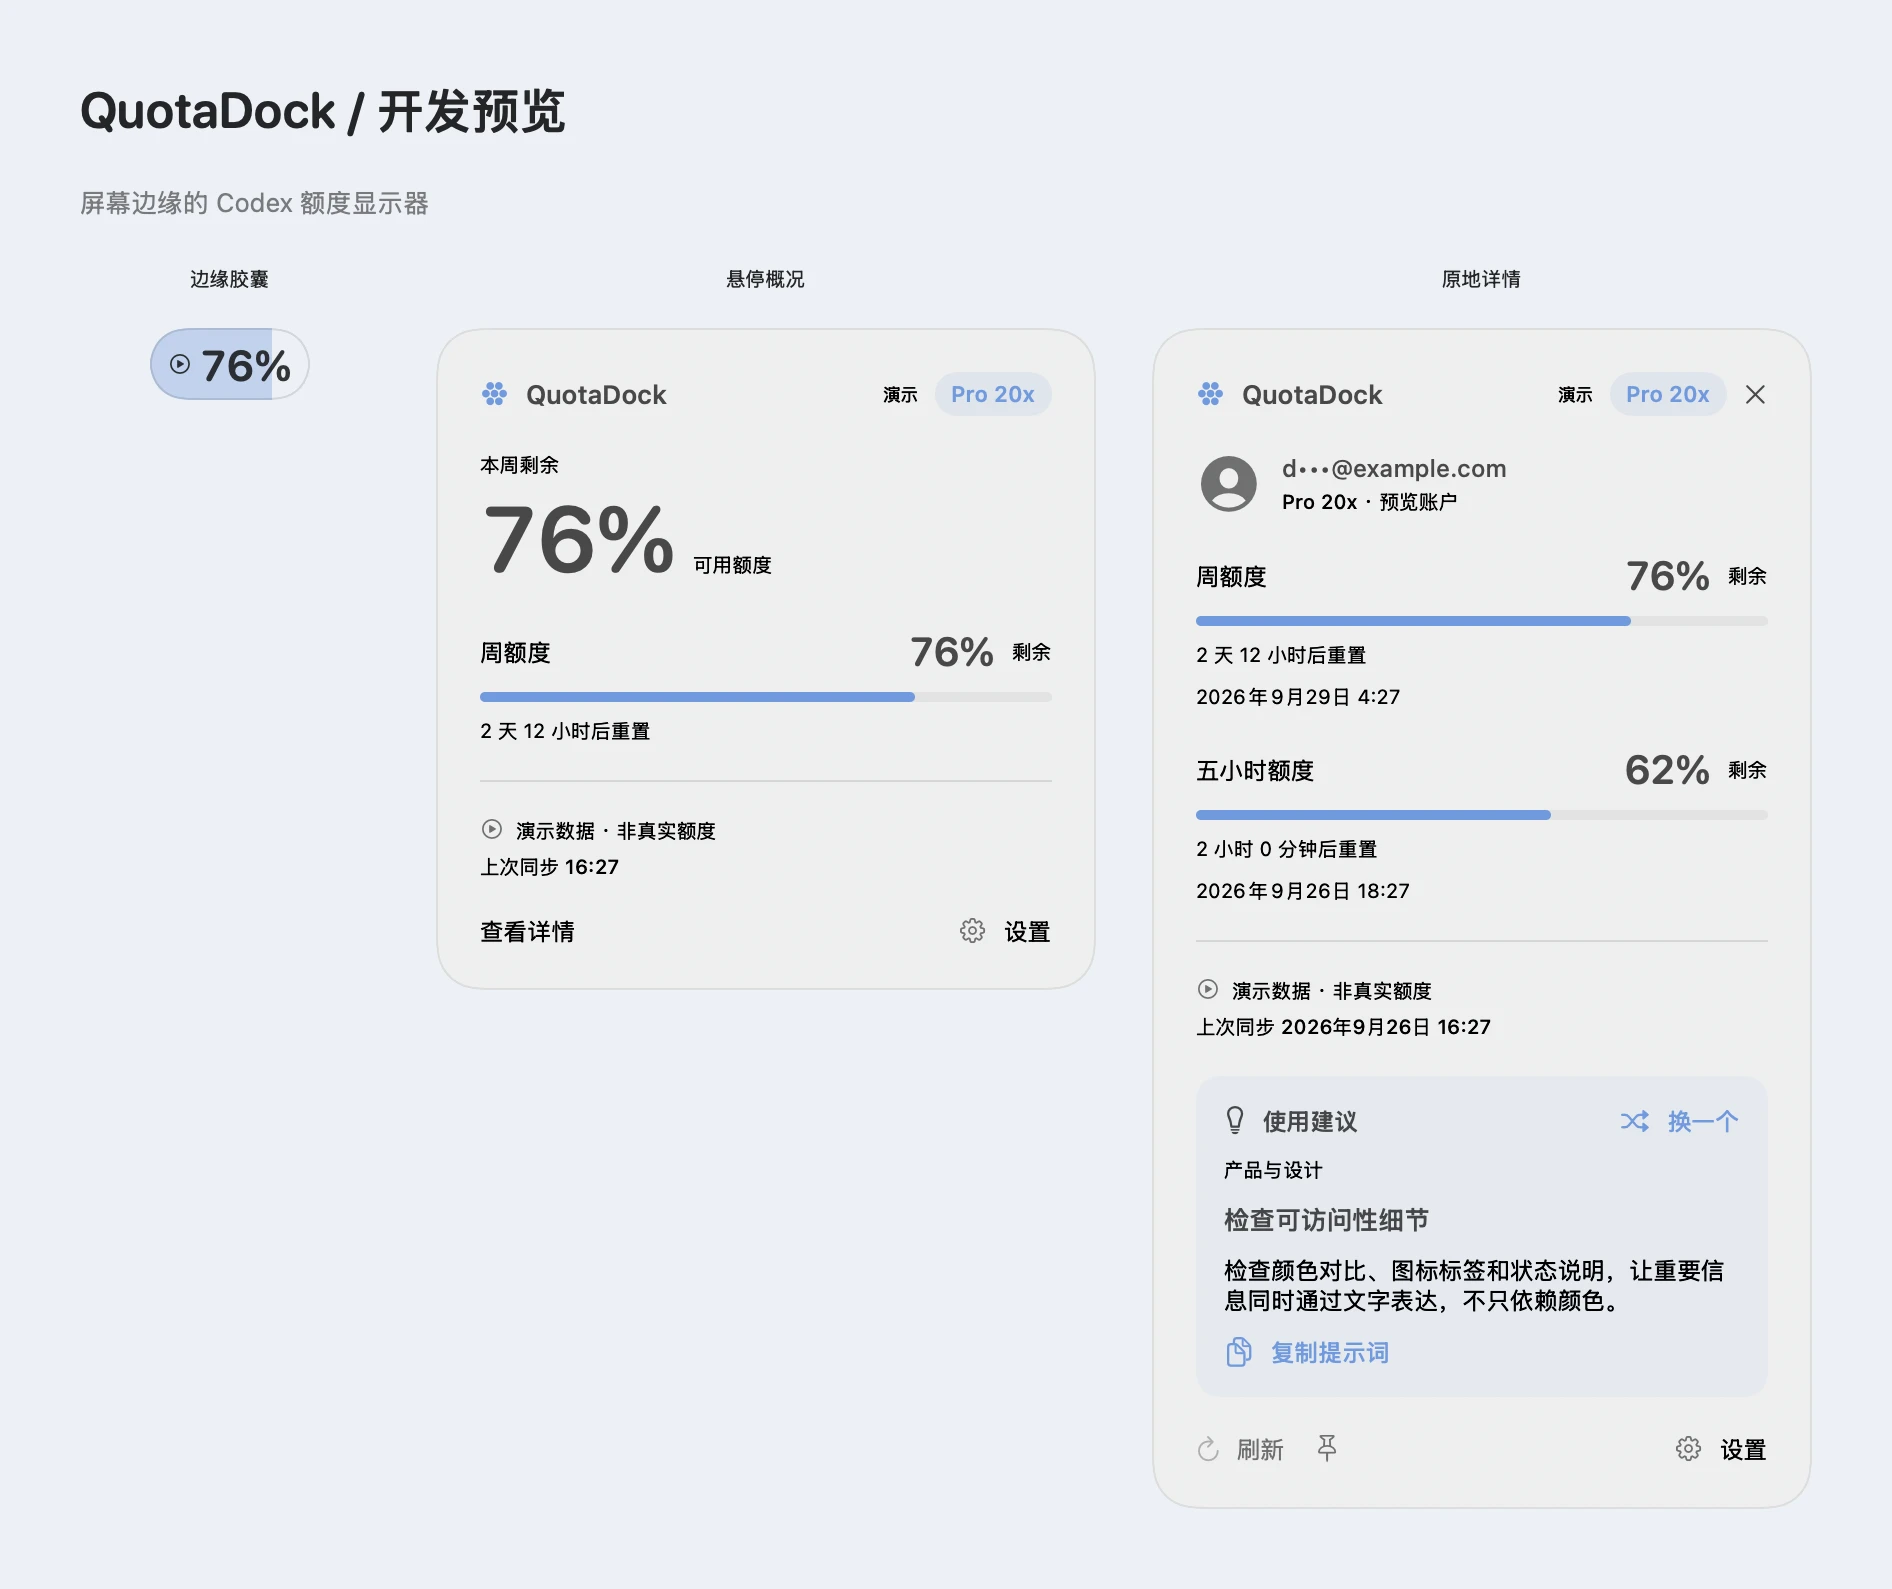The image size is (1892, 1589).
Task: Click the email d•••@example.com
Action: [x=1394, y=468]
